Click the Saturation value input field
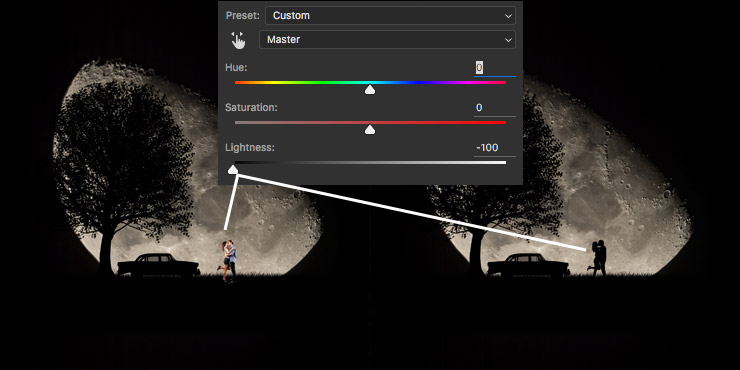 (x=495, y=108)
